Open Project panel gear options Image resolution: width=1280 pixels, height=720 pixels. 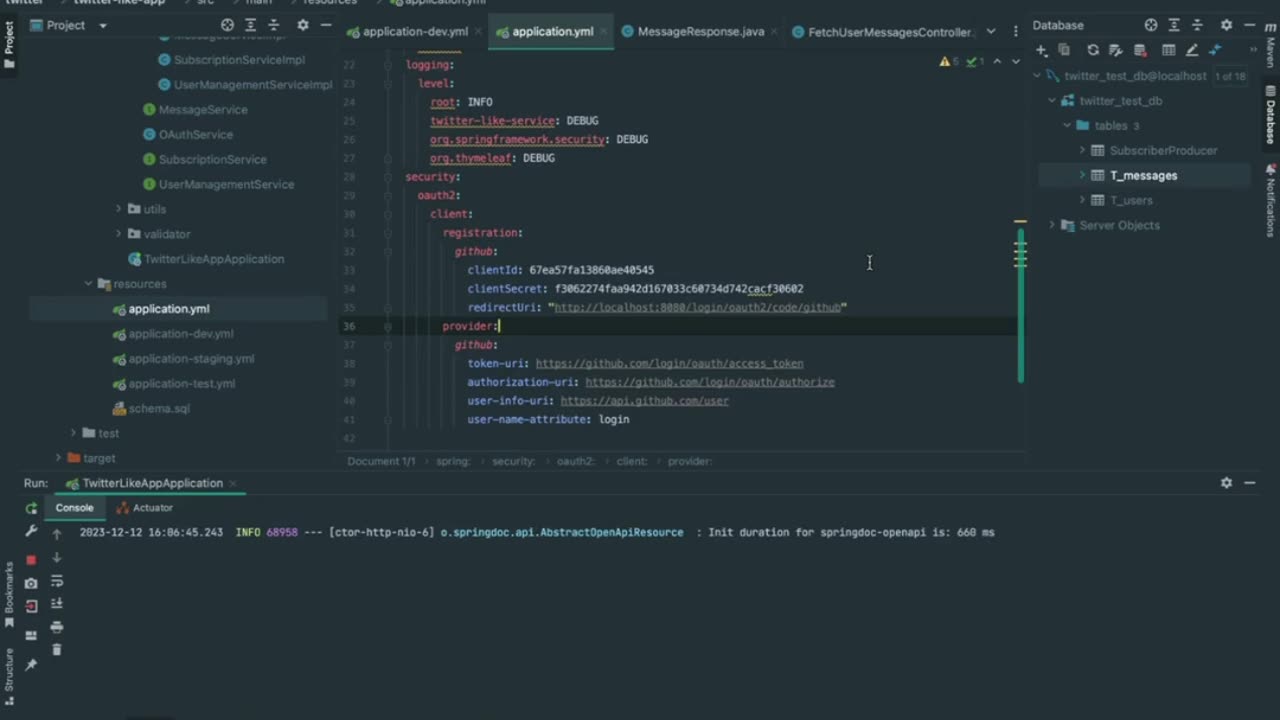coord(303,25)
